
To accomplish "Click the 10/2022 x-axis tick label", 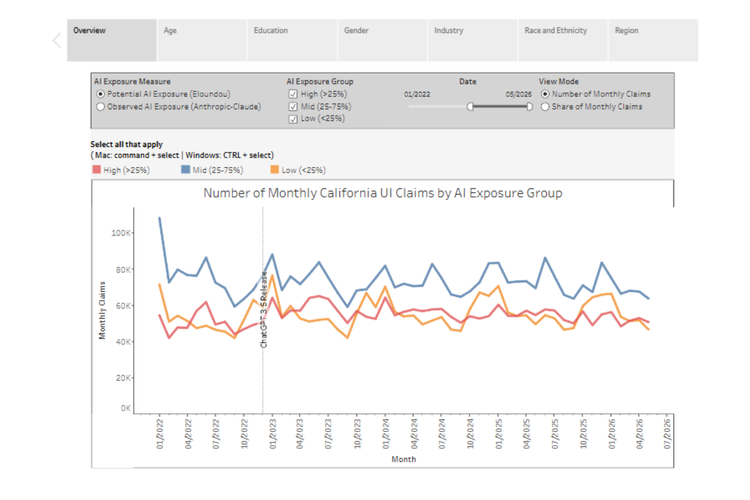I will click(244, 434).
